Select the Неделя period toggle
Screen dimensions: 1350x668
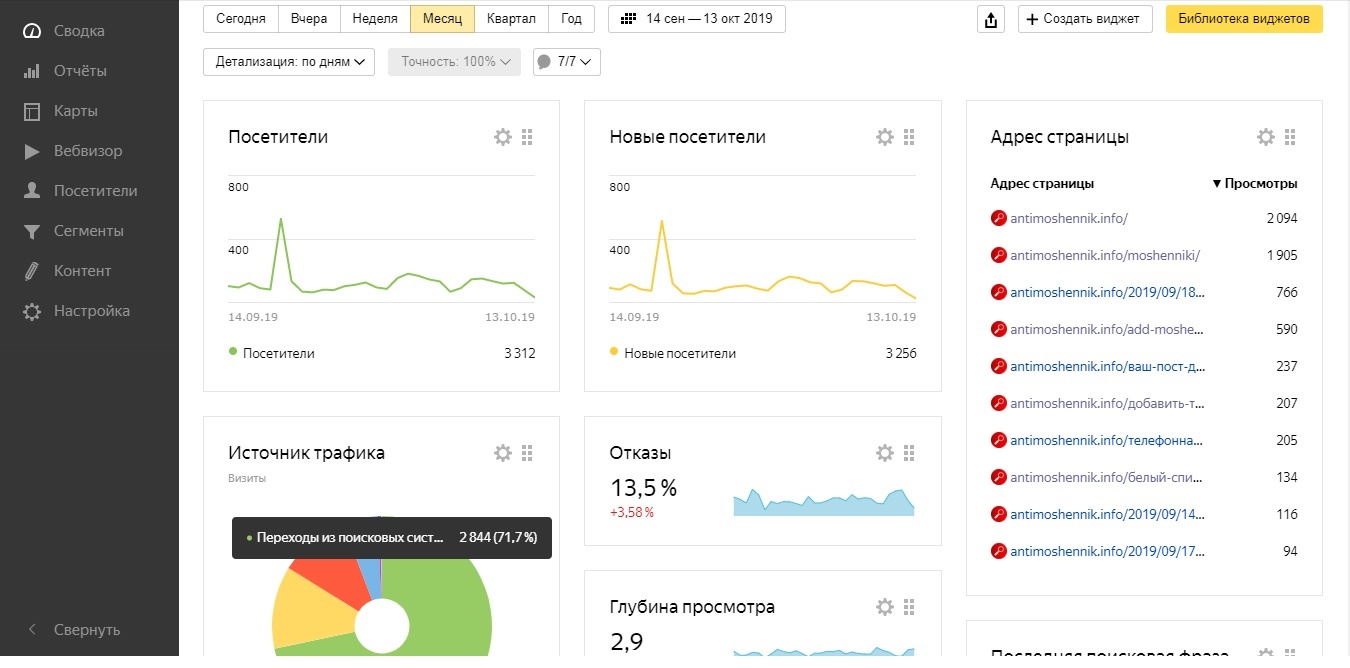point(375,19)
